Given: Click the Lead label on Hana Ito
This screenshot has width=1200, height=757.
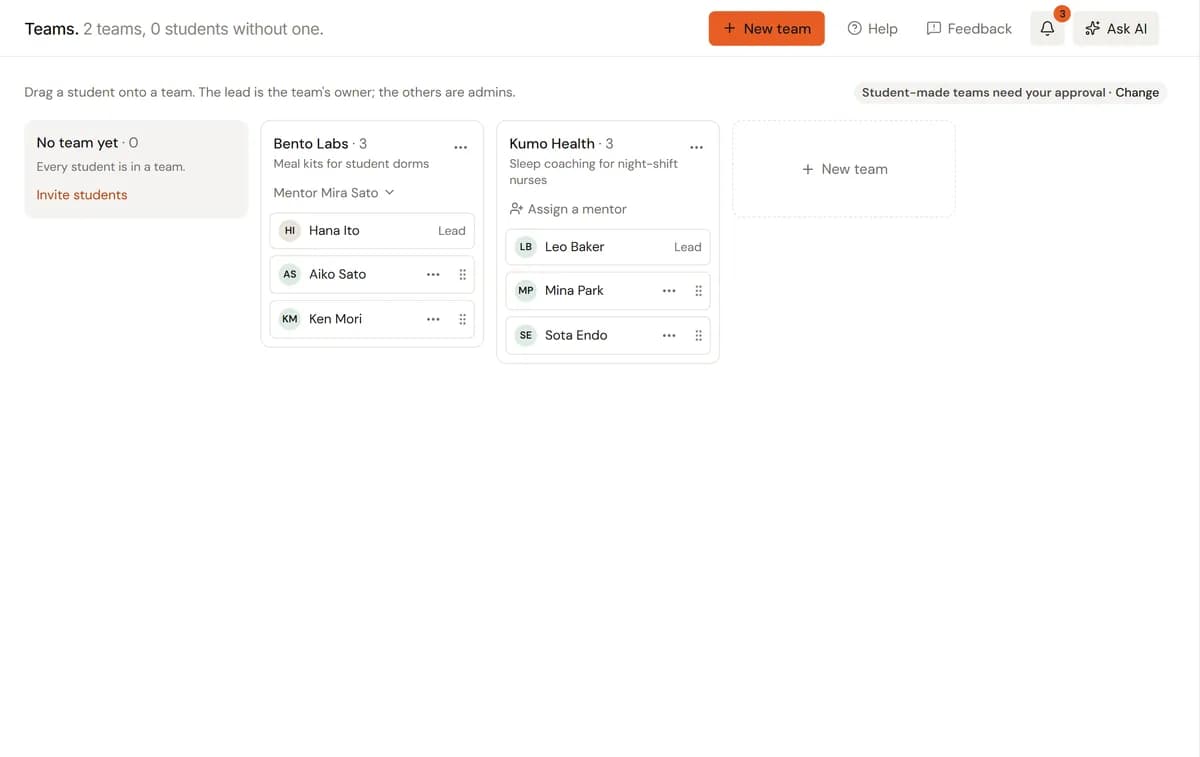Looking at the screenshot, I should pos(452,231).
